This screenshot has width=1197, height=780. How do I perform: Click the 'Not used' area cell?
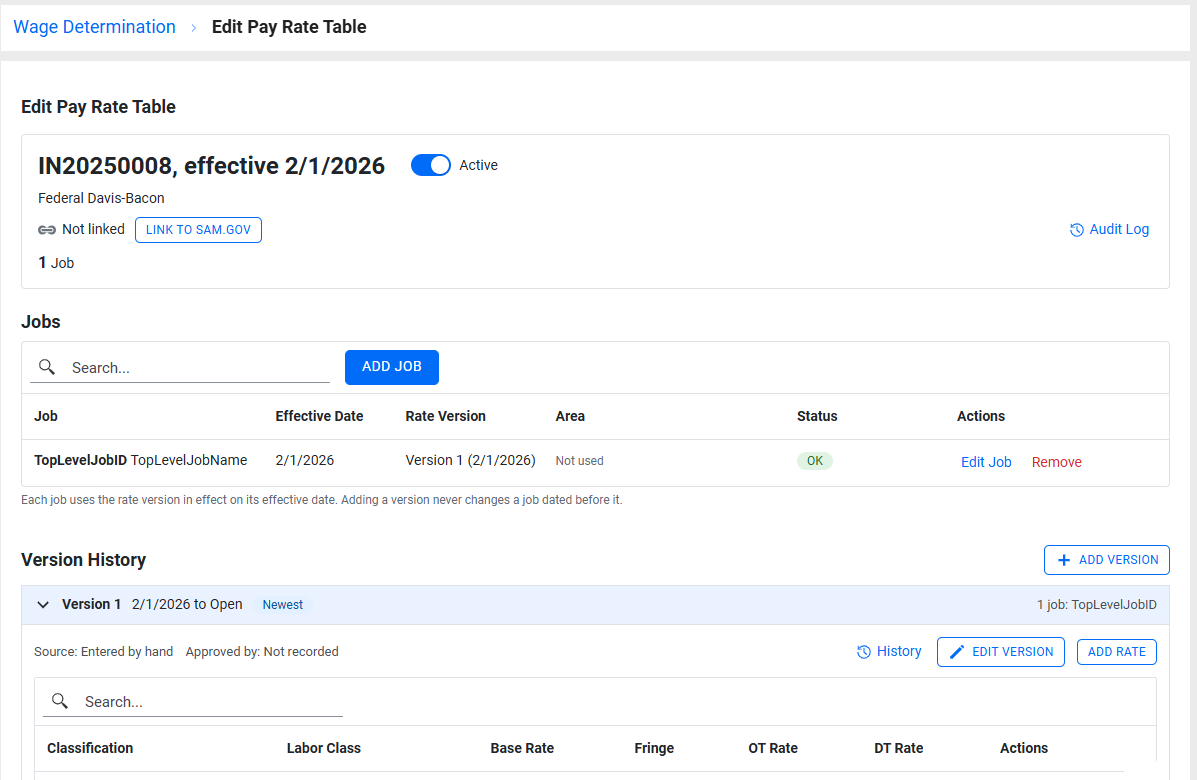click(x=579, y=461)
